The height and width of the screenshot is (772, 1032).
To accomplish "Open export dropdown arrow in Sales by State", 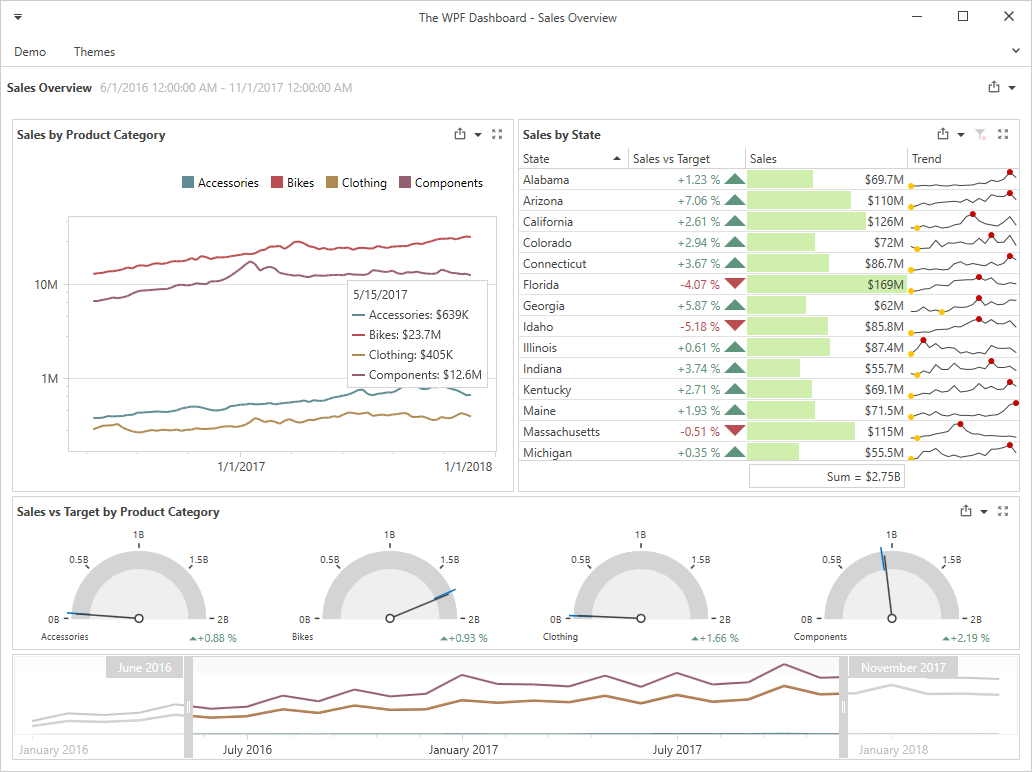I will coord(961,135).
